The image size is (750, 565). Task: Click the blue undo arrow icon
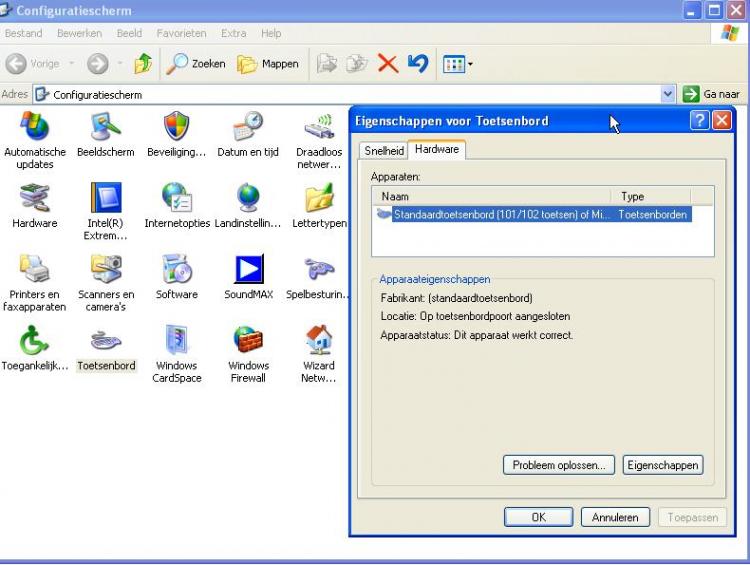418,64
